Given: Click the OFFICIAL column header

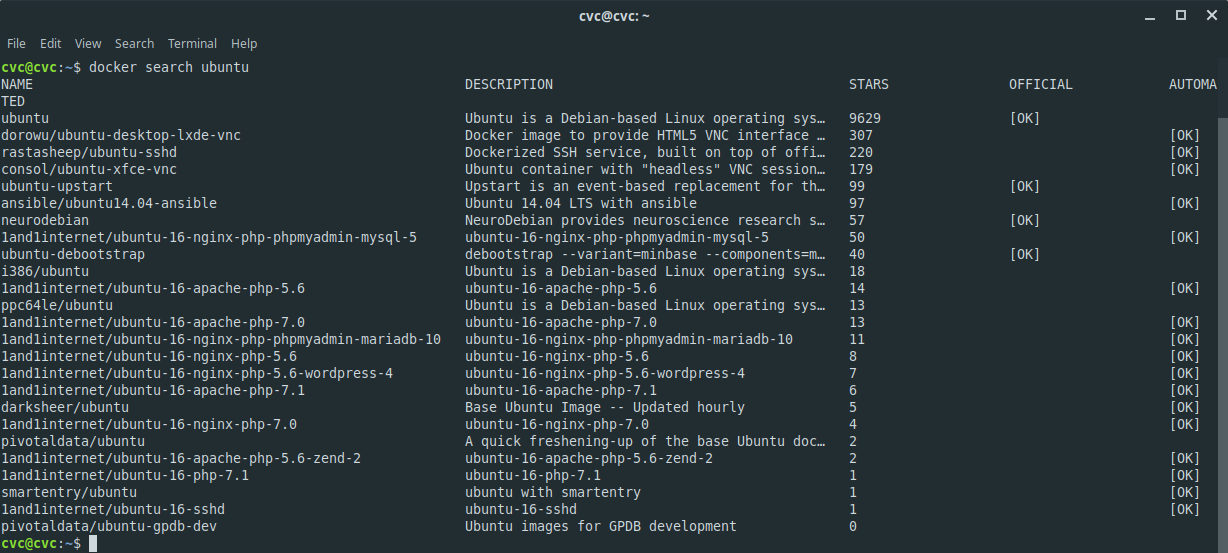Looking at the screenshot, I should click(1041, 84).
